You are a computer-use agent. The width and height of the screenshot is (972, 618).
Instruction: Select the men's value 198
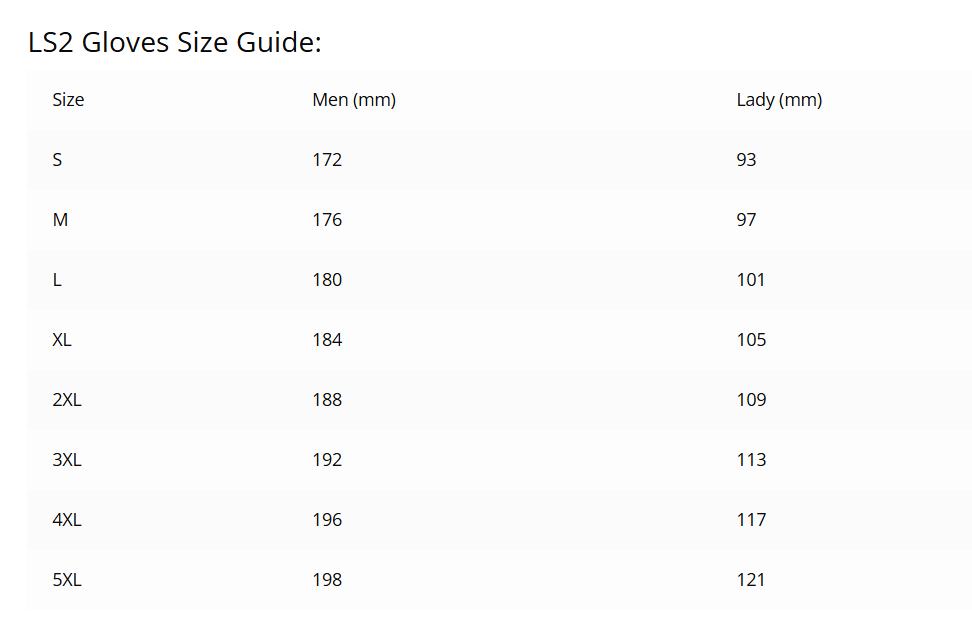coord(327,580)
